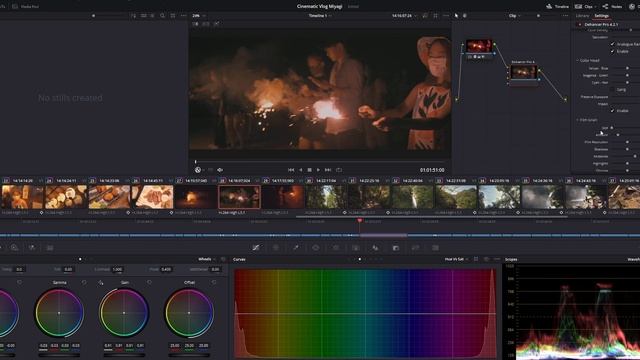
Task: Adjust the Yellow - Blue slider
Action: tap(627, 68)
